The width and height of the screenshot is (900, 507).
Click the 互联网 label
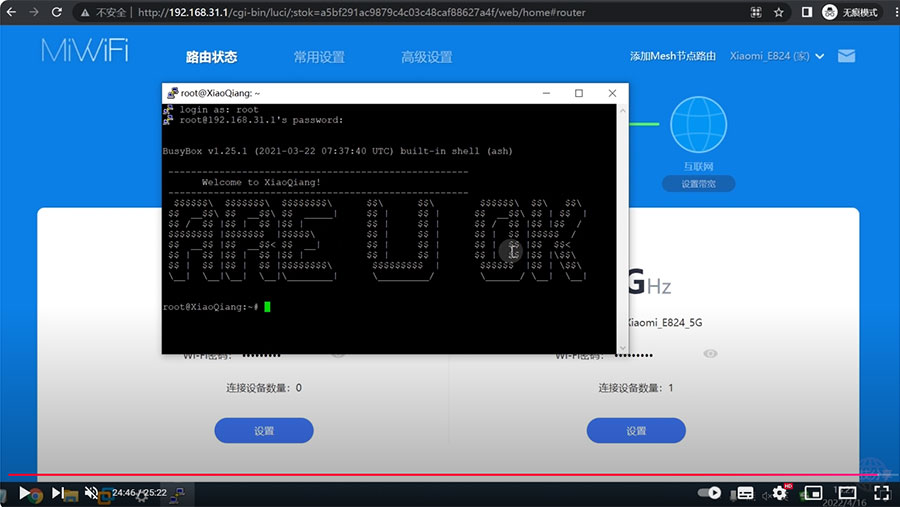699,167
